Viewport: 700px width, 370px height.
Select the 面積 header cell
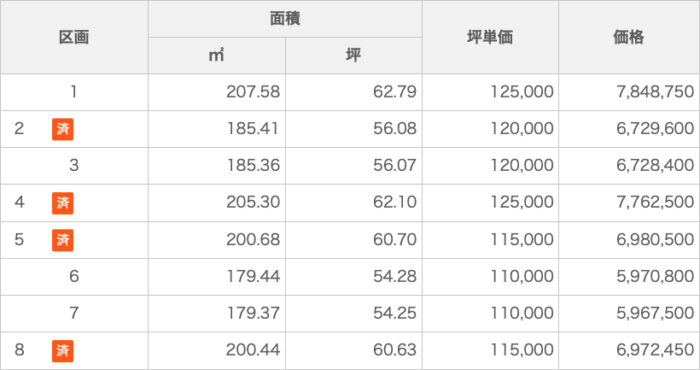[285, 19]
